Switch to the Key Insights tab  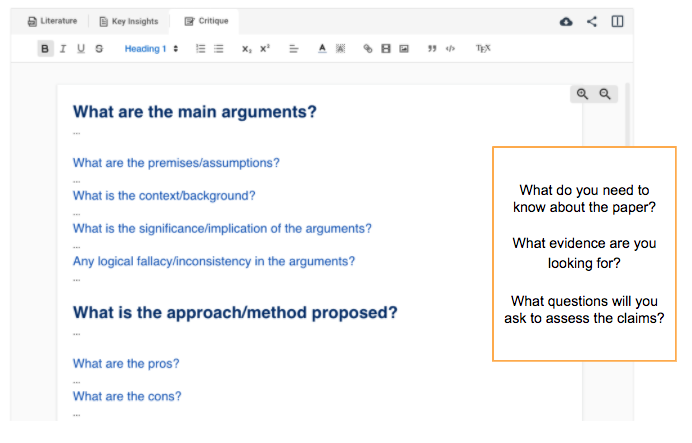[x=129, y=21]
